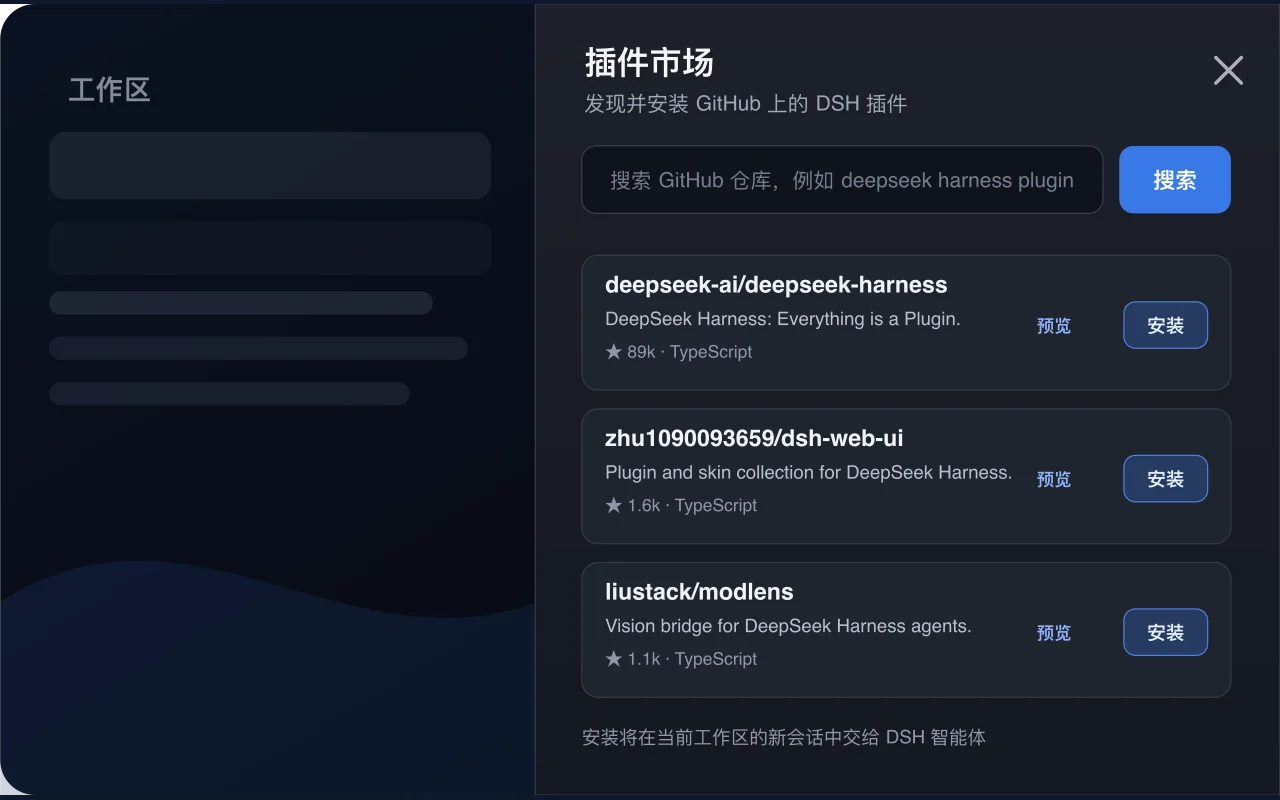Select the deepseek-ai/deepseek-harness title

[776, 285]
